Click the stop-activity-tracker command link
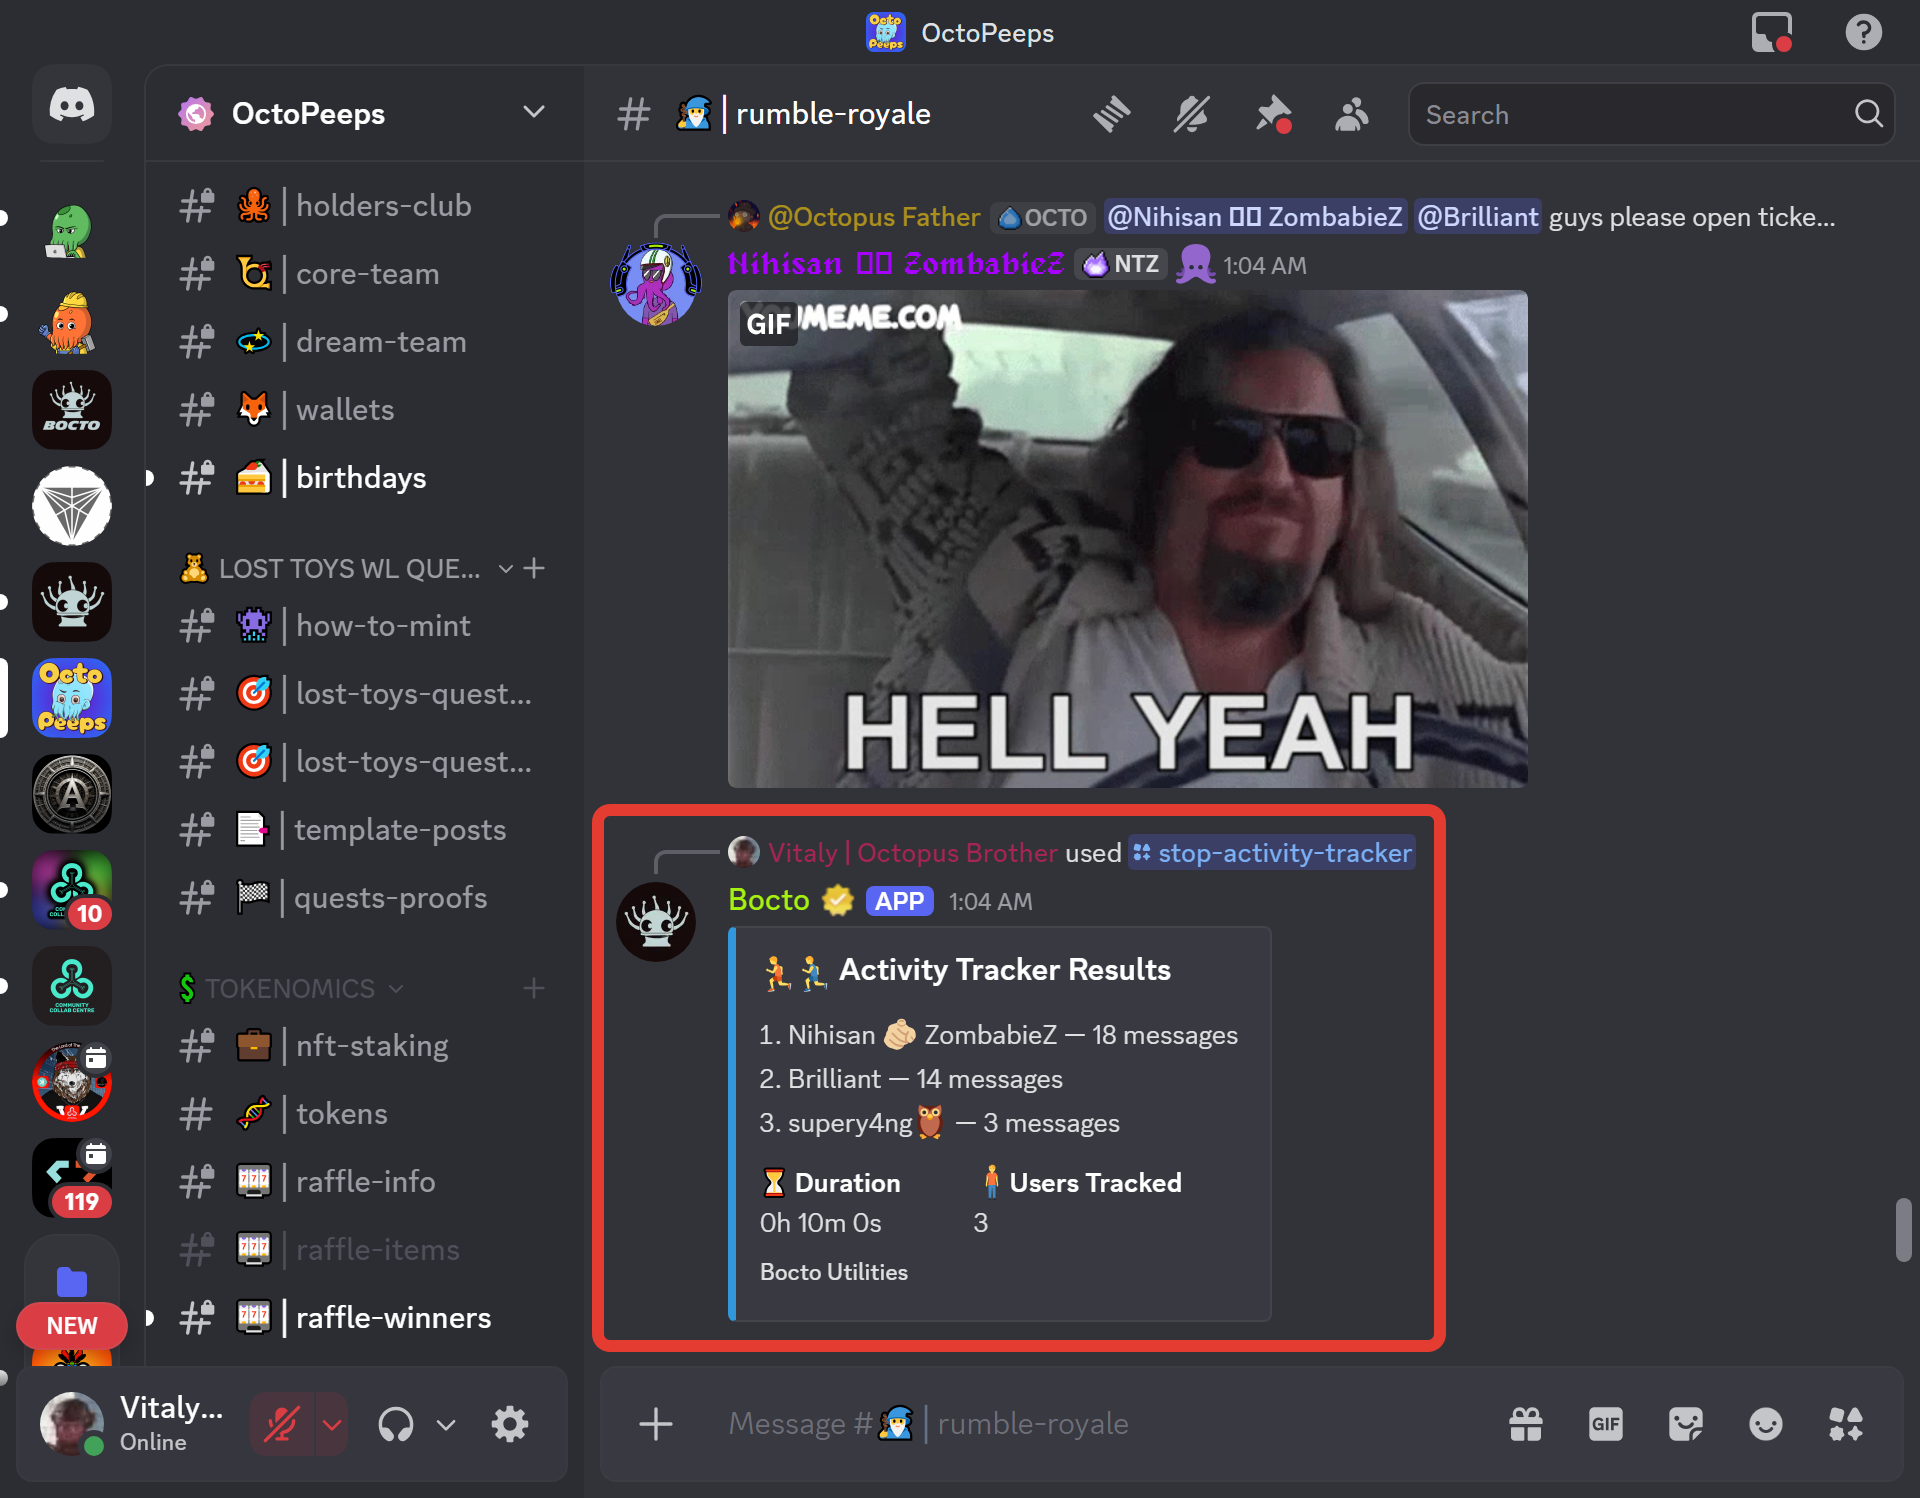The image size is (1920, 1498). pyautogui.click(x=1272, y=853)
